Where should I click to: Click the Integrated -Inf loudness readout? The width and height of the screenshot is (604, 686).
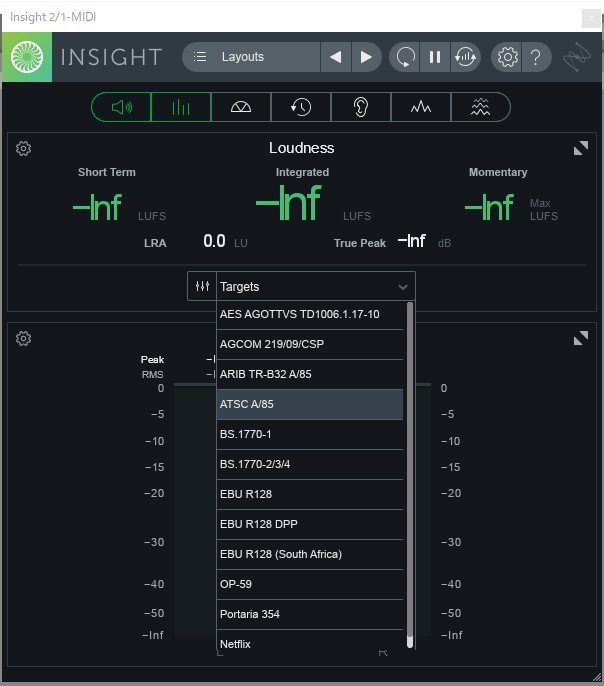[x=289, y=203]
